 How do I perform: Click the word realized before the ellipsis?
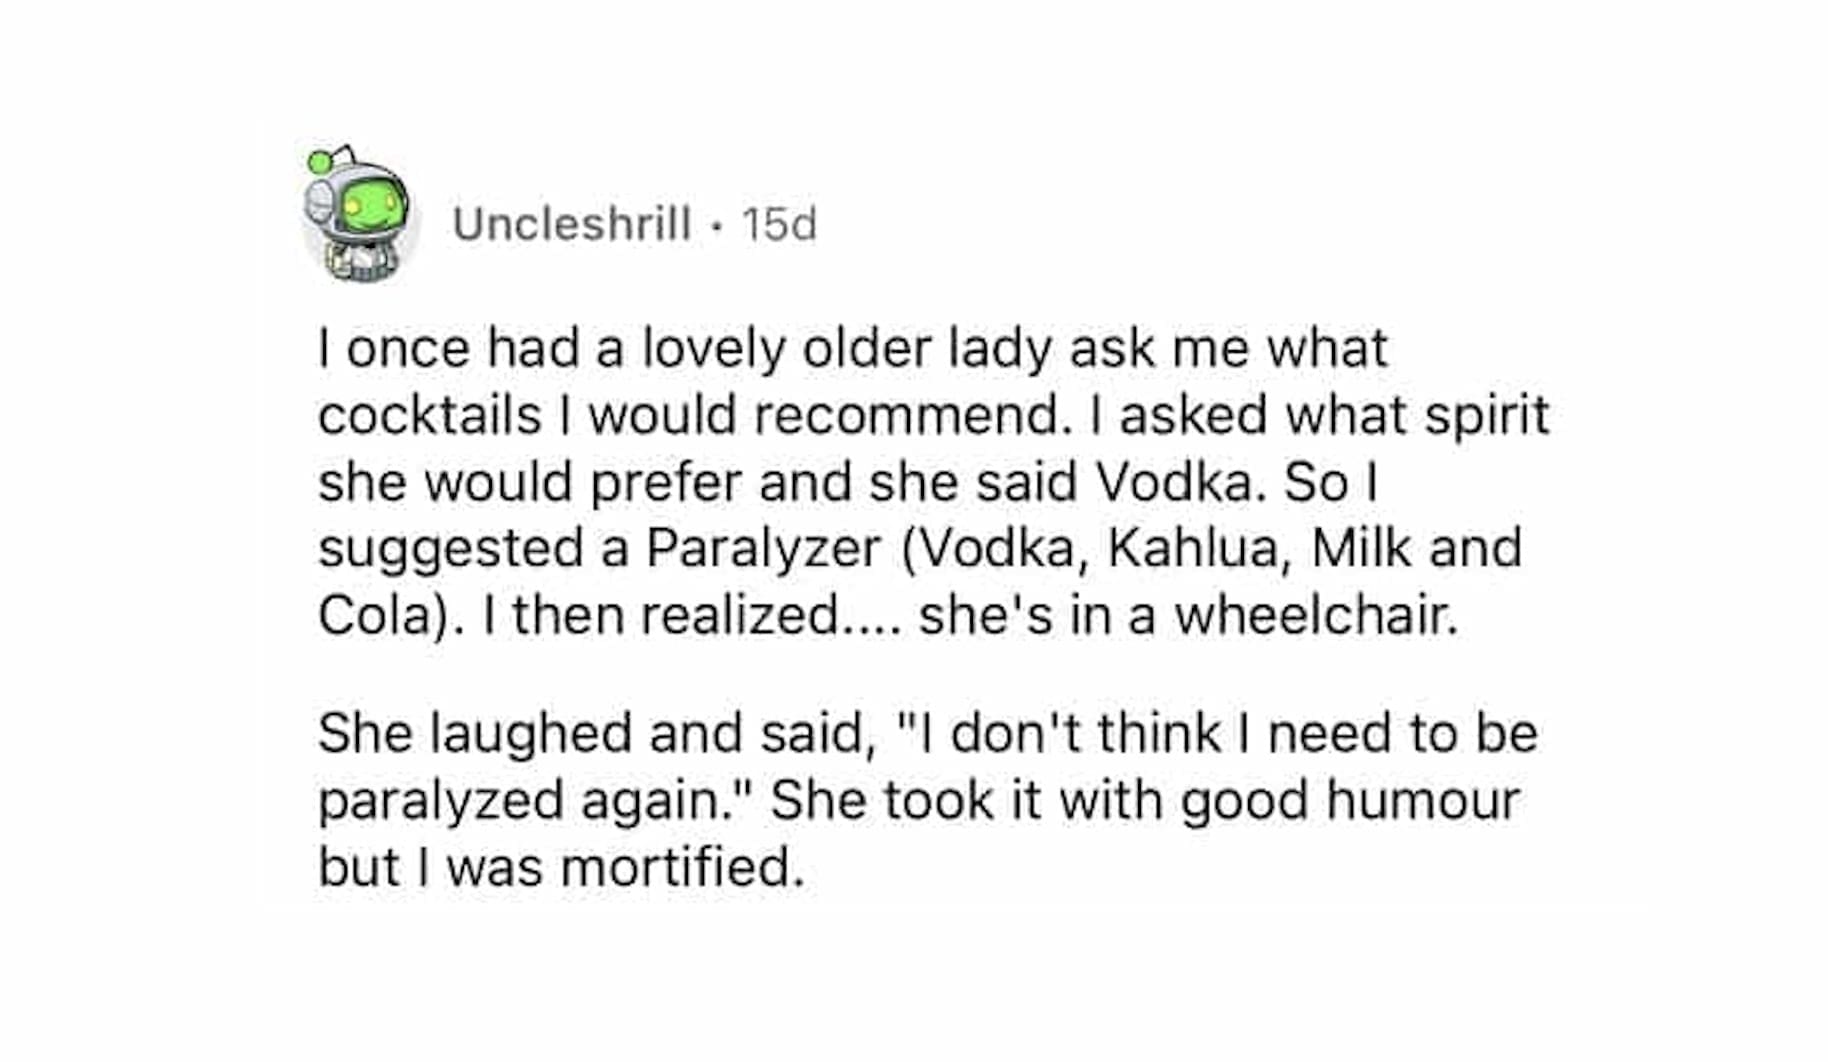point(740,615)
